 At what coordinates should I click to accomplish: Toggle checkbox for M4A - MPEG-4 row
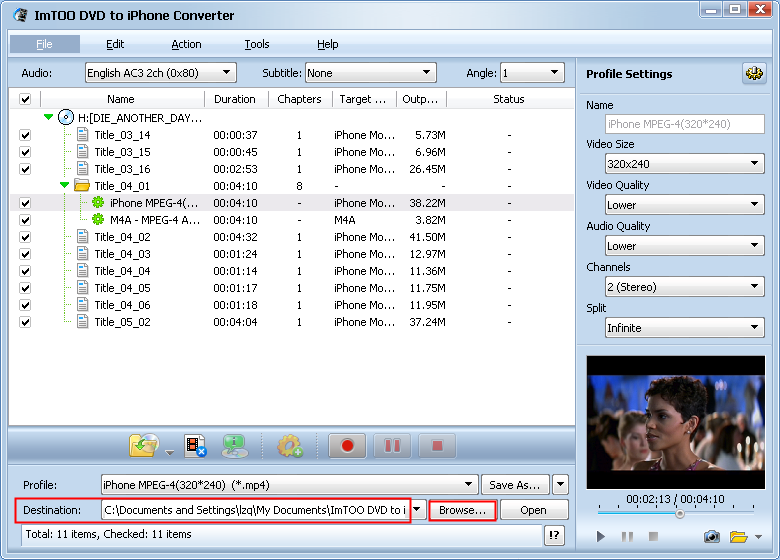(x=25, y=220)
